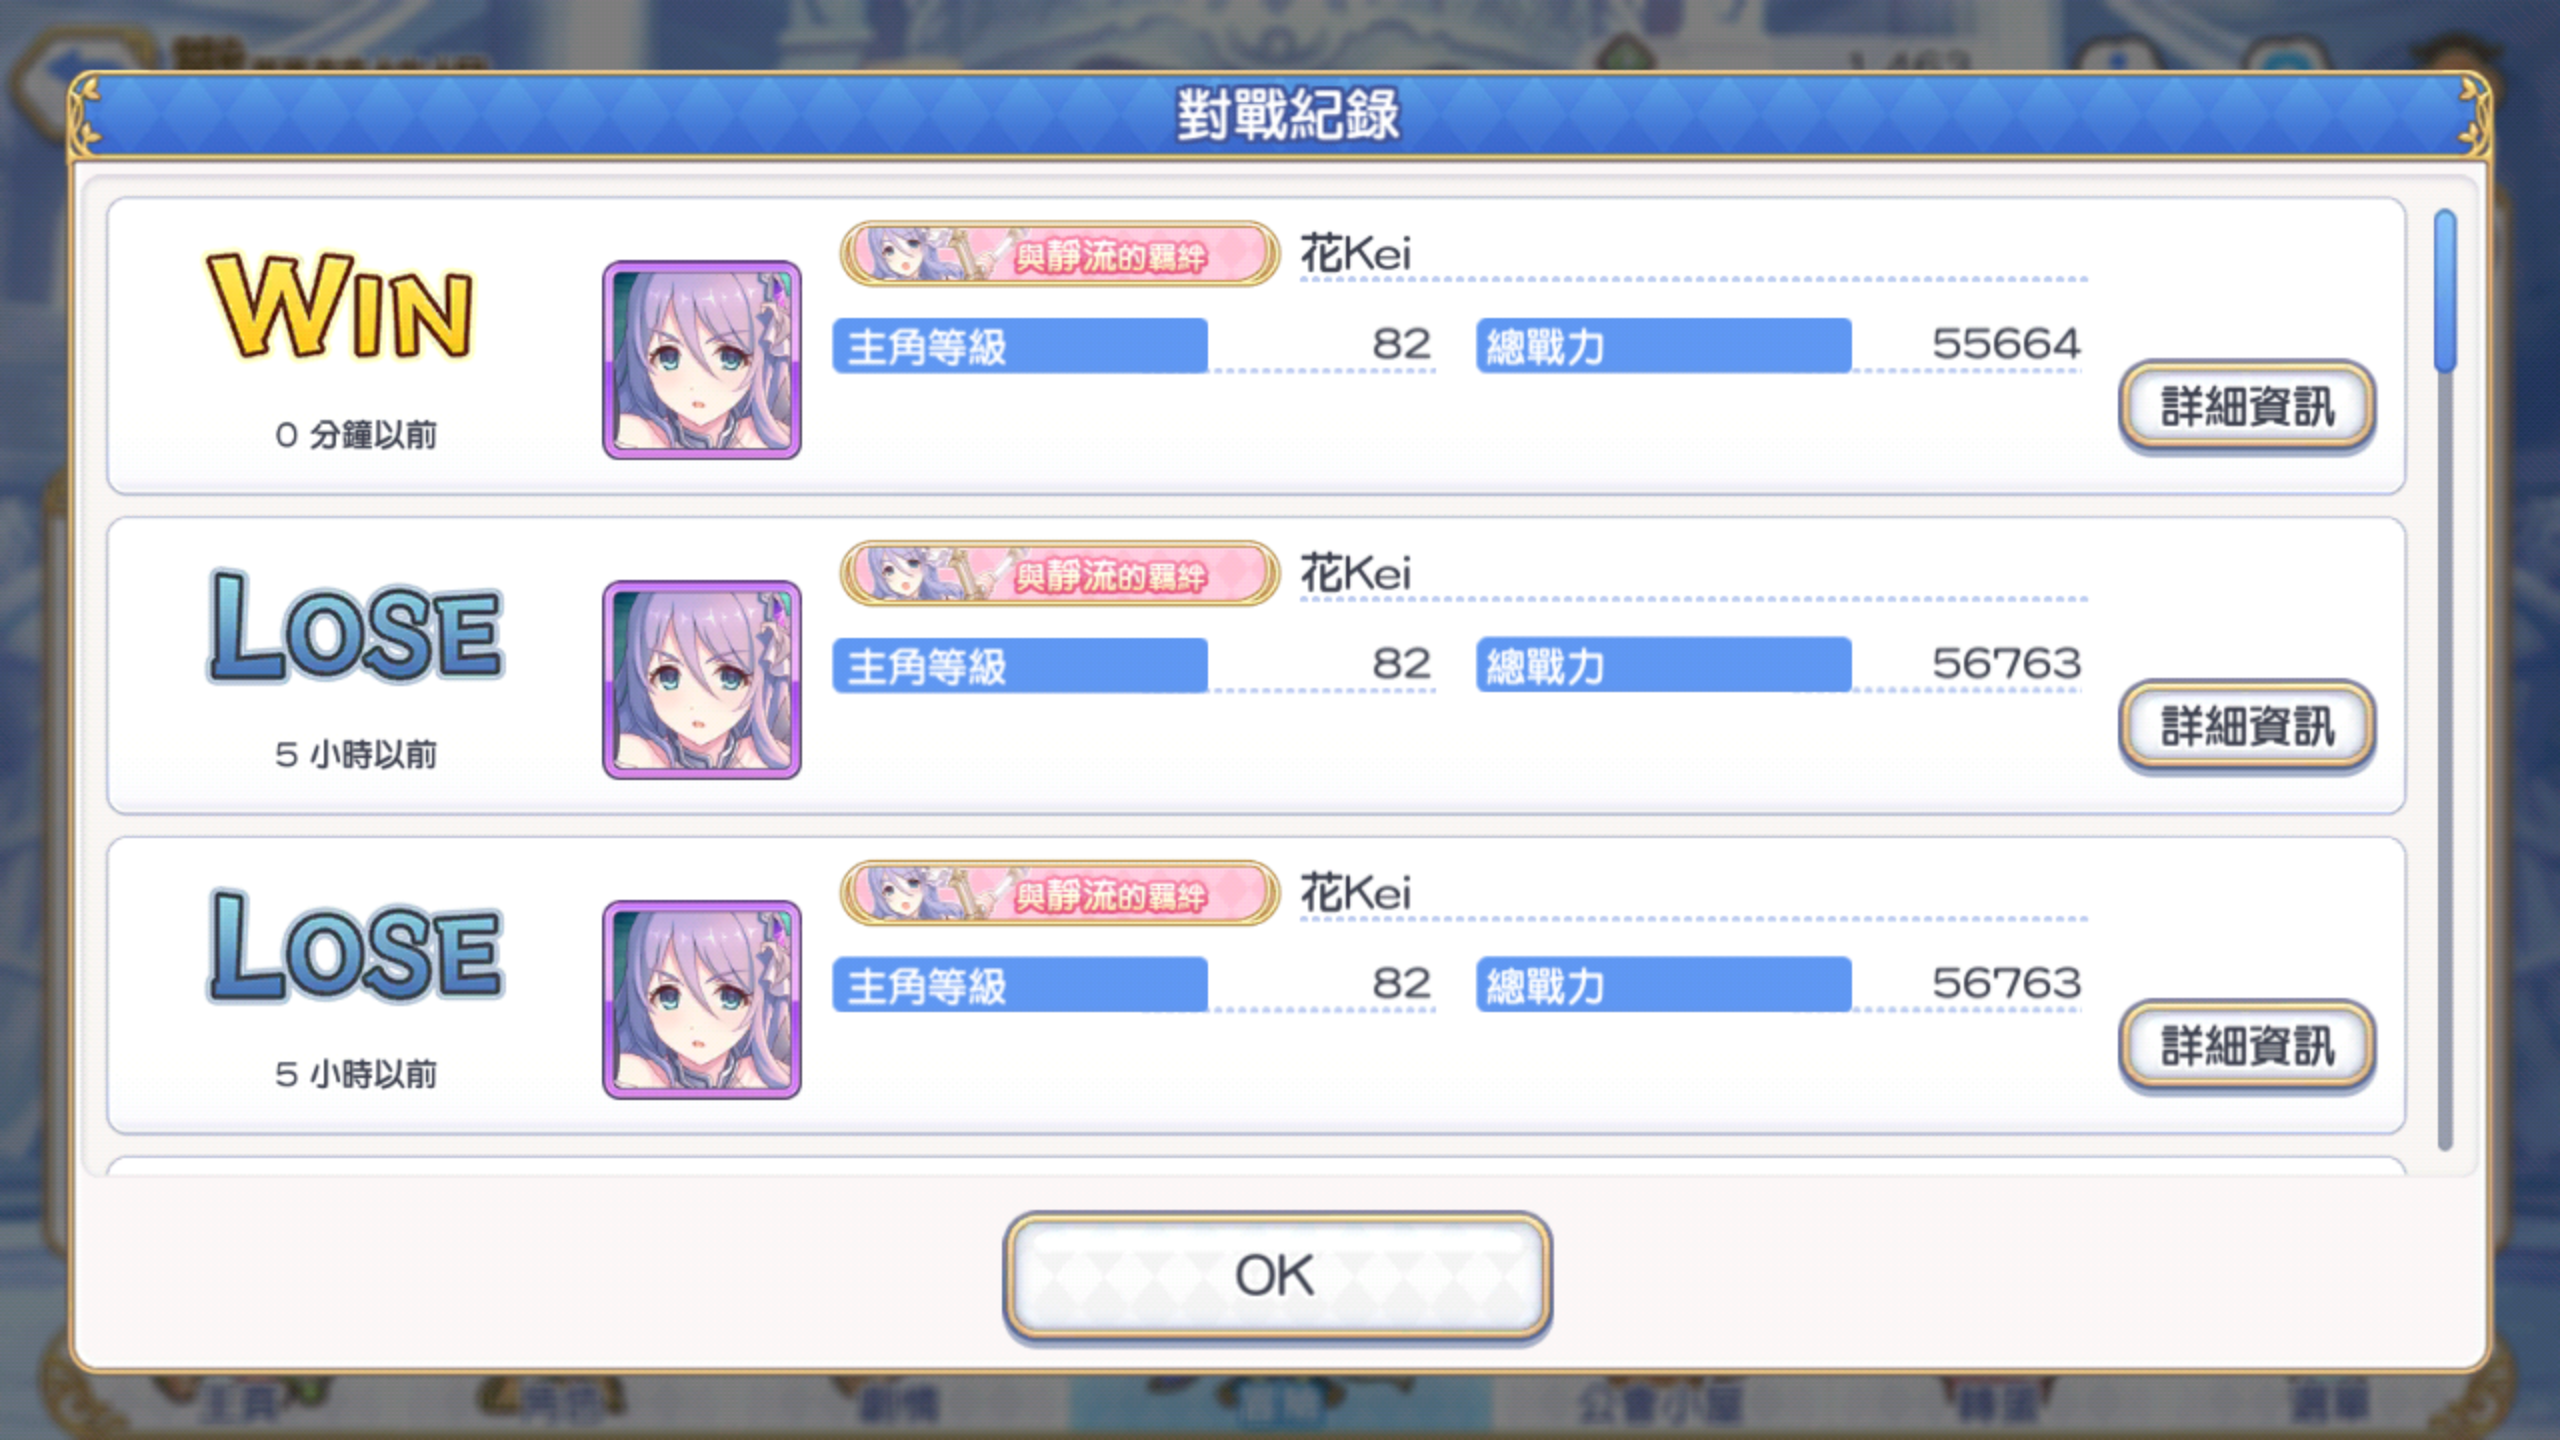The image size is (2560, 1440).
Task: Click the first LOSE result label
Action: coord(355,627)
